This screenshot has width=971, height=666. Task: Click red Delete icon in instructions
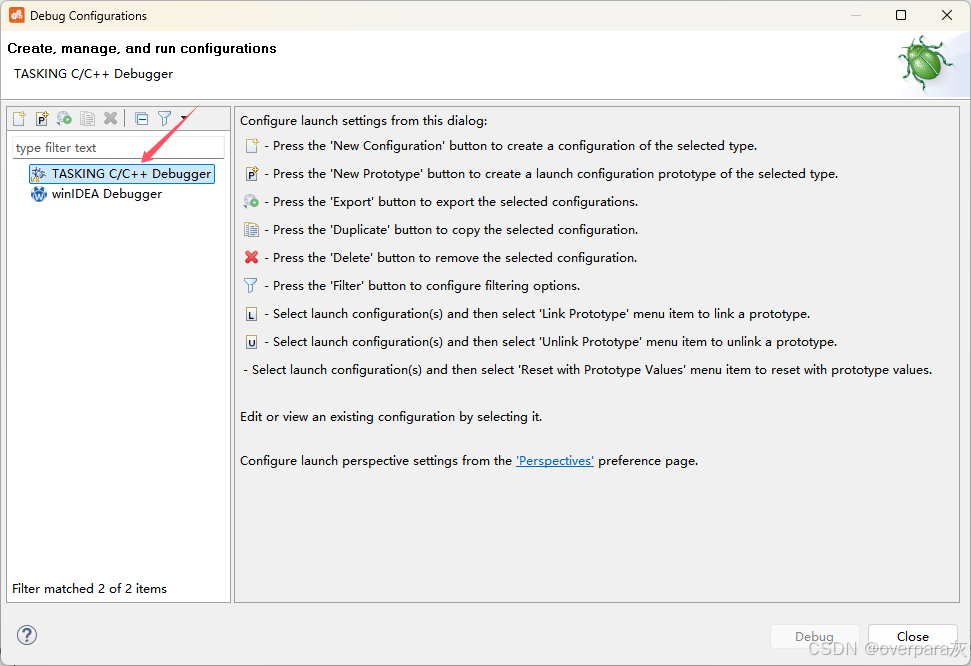[251, 257]
